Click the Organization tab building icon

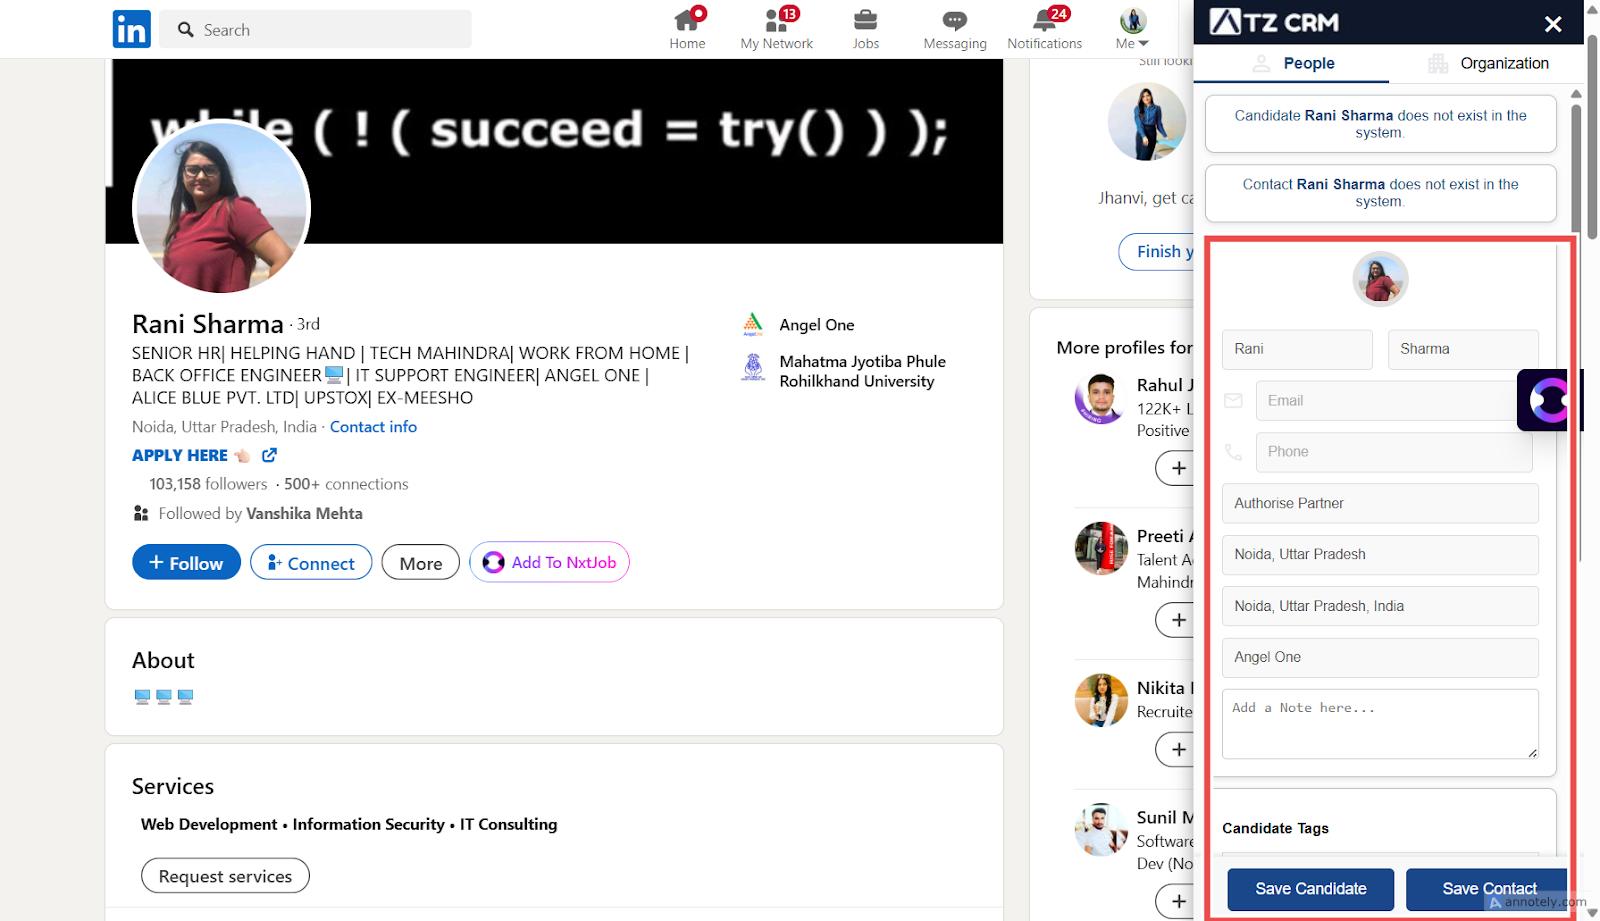1438,63
